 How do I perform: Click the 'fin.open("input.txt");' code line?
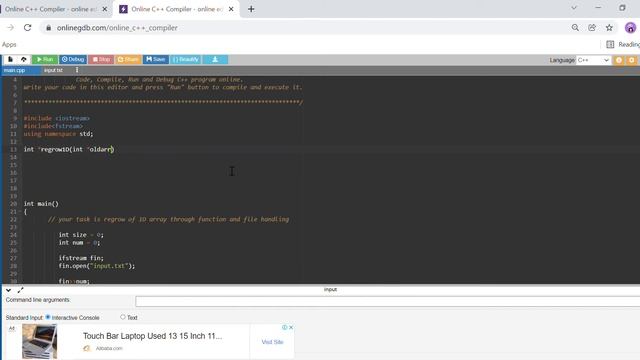click(97, 266)
